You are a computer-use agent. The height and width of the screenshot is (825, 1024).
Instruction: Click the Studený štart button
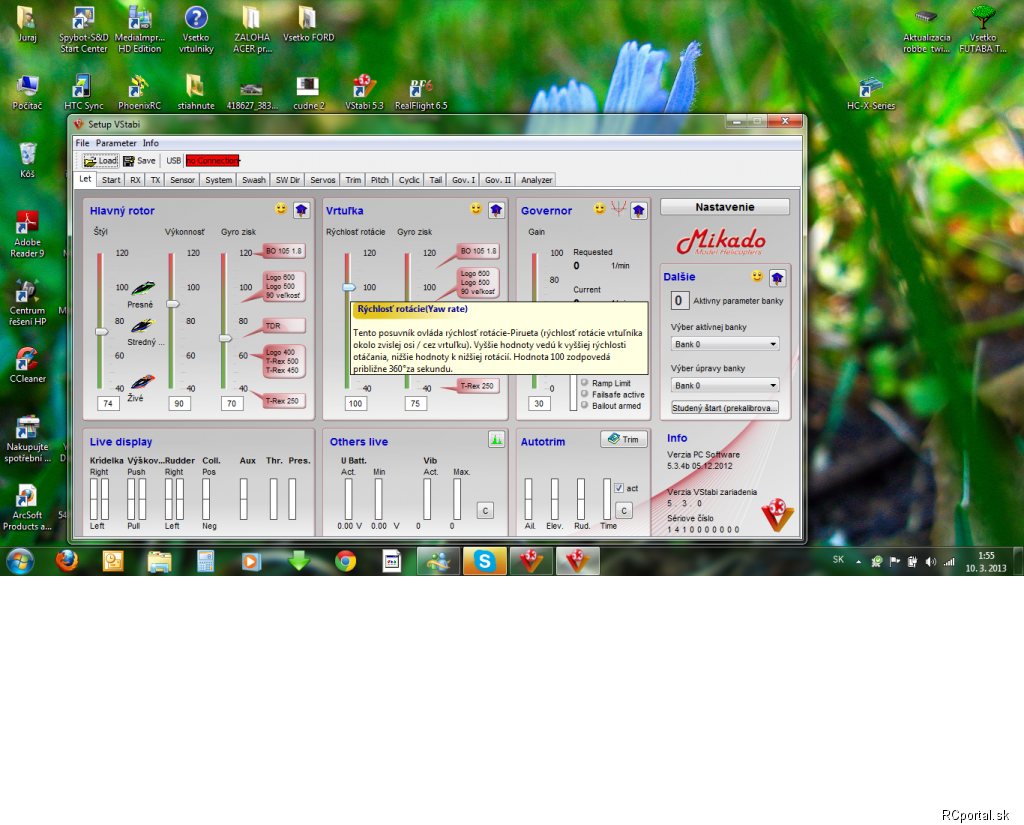[725, 408]
